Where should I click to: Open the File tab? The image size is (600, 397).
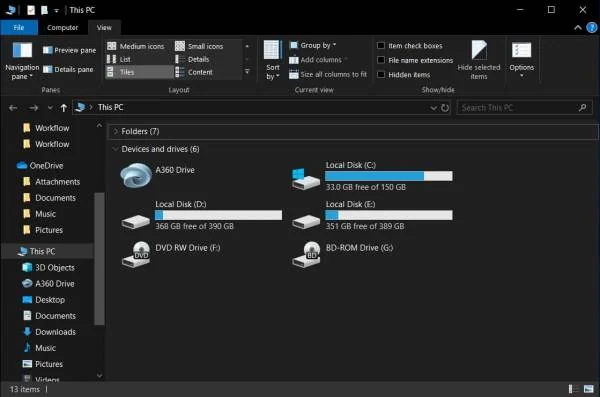pos(19,28)
